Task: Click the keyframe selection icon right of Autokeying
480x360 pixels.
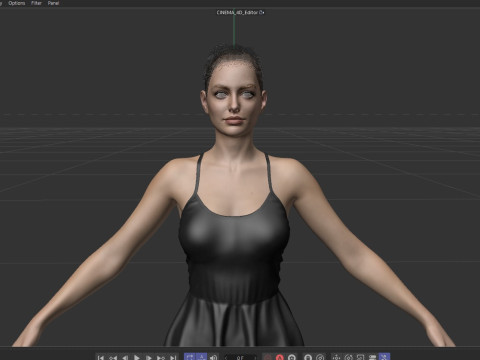Action: (x=292, y=358)
